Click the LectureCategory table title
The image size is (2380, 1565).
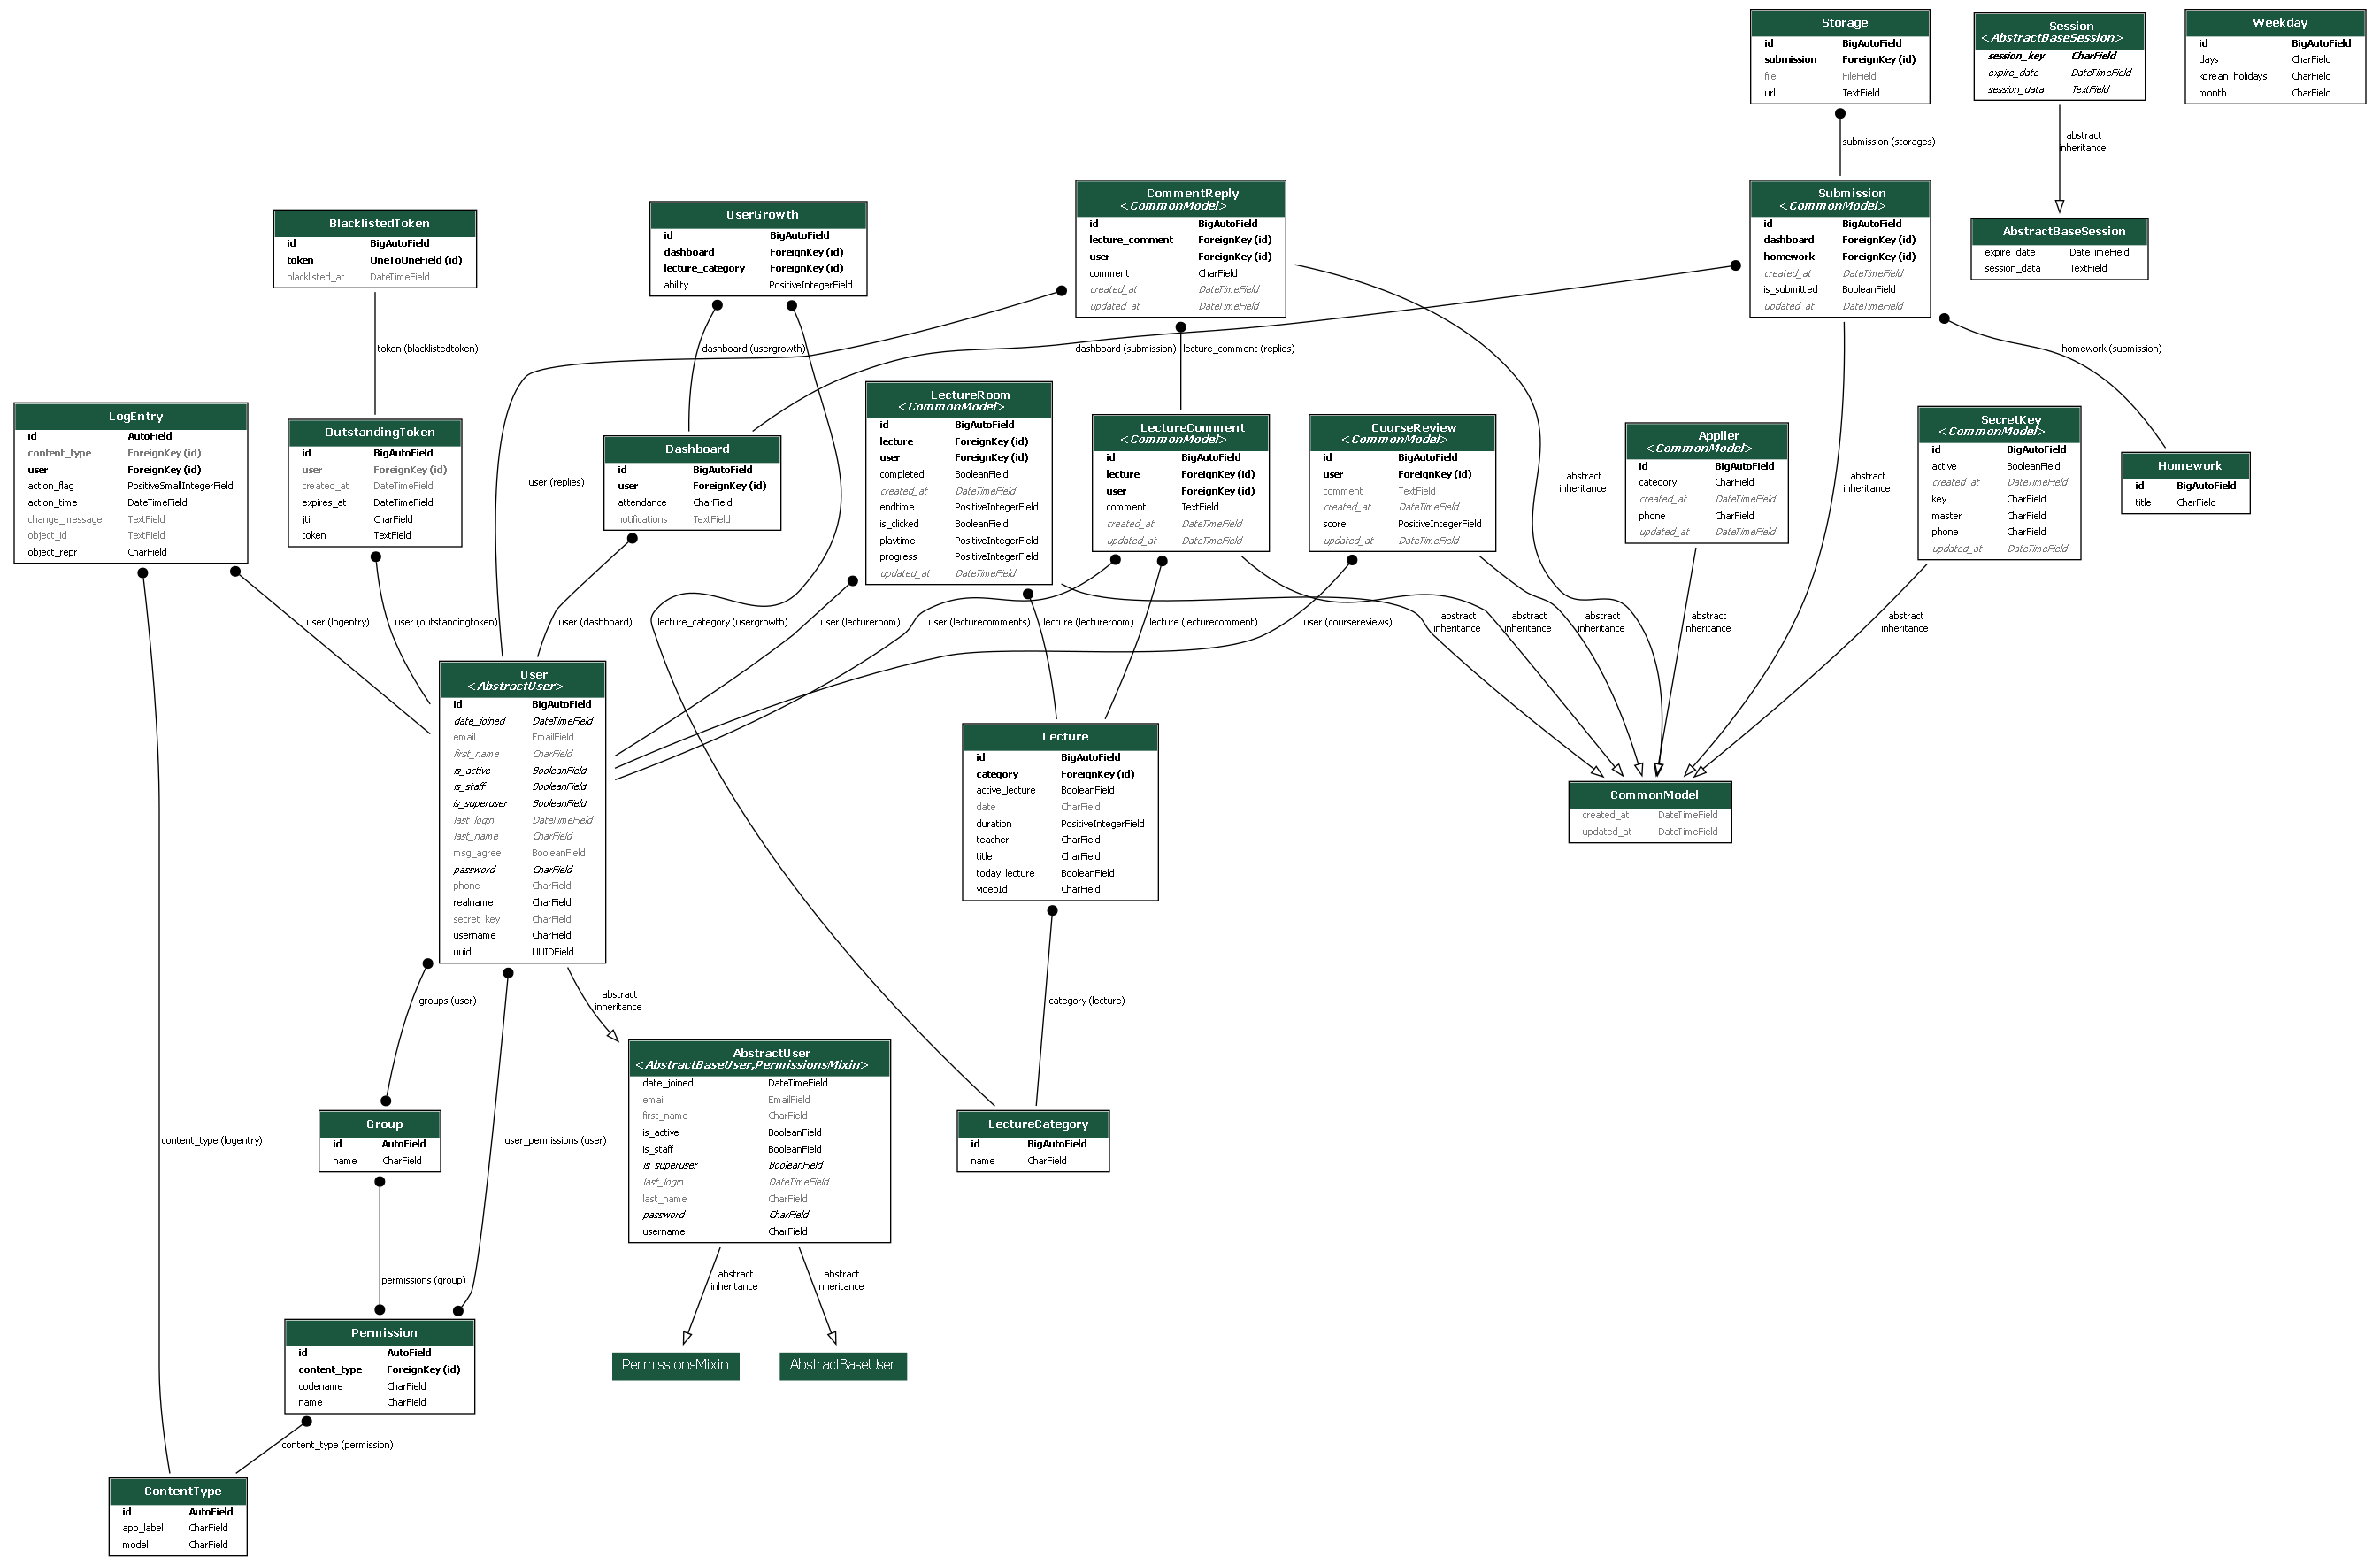coord(1037,1124)
